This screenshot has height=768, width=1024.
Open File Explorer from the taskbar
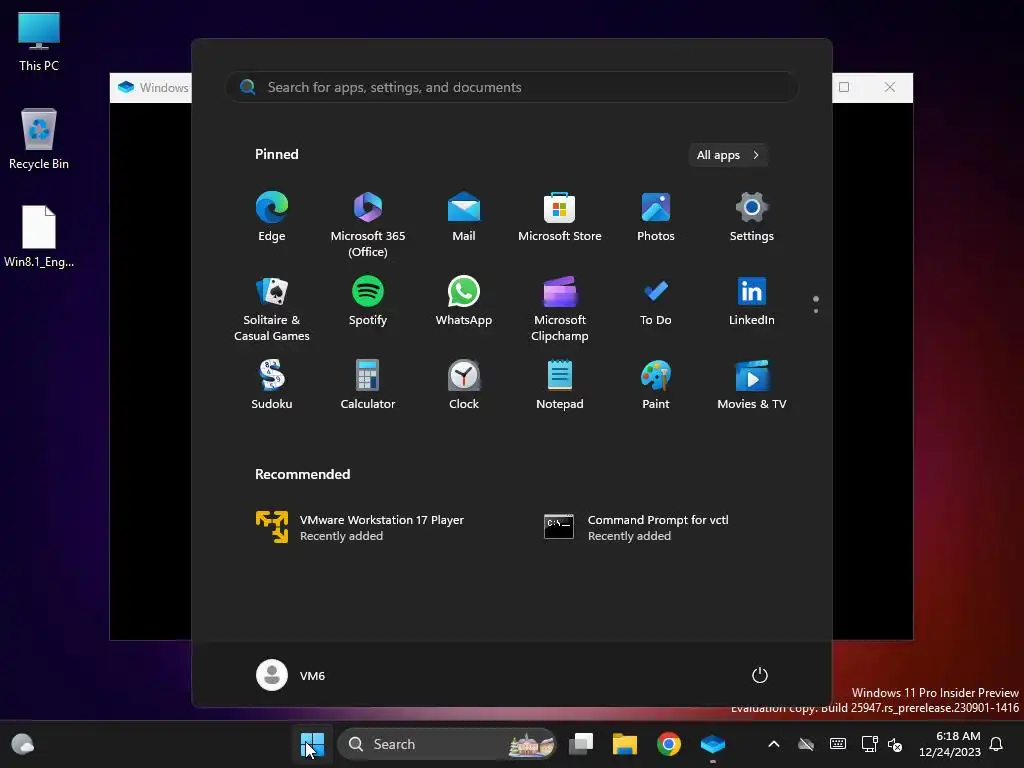point(625,744)
